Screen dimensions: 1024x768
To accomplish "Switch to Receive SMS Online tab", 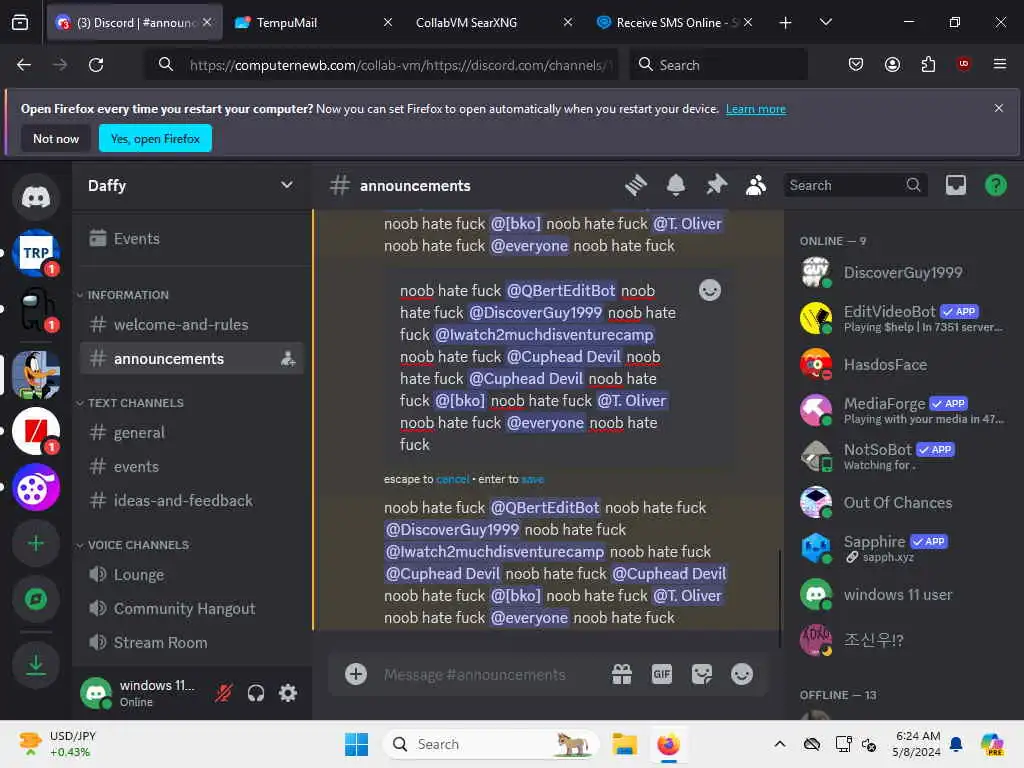I will pos(675,22).
